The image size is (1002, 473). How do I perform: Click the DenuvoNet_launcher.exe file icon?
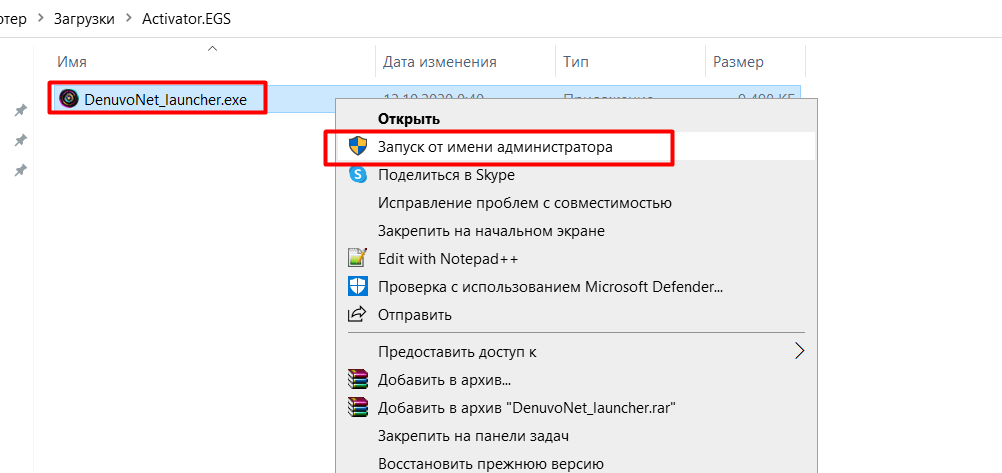[69, 98]
